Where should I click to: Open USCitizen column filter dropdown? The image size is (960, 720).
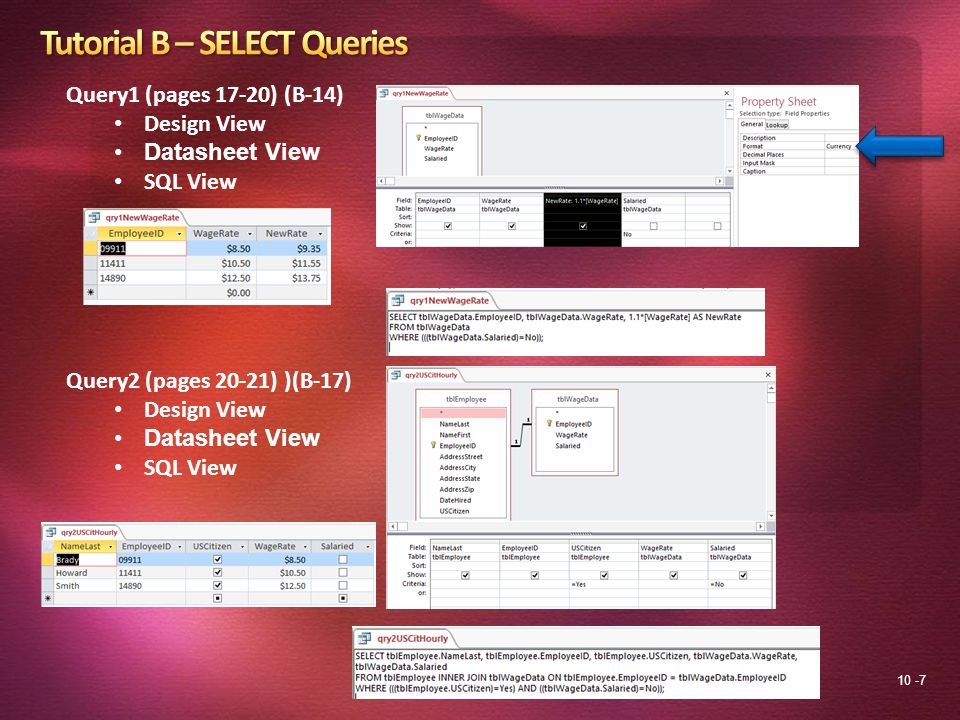(242, 547)
